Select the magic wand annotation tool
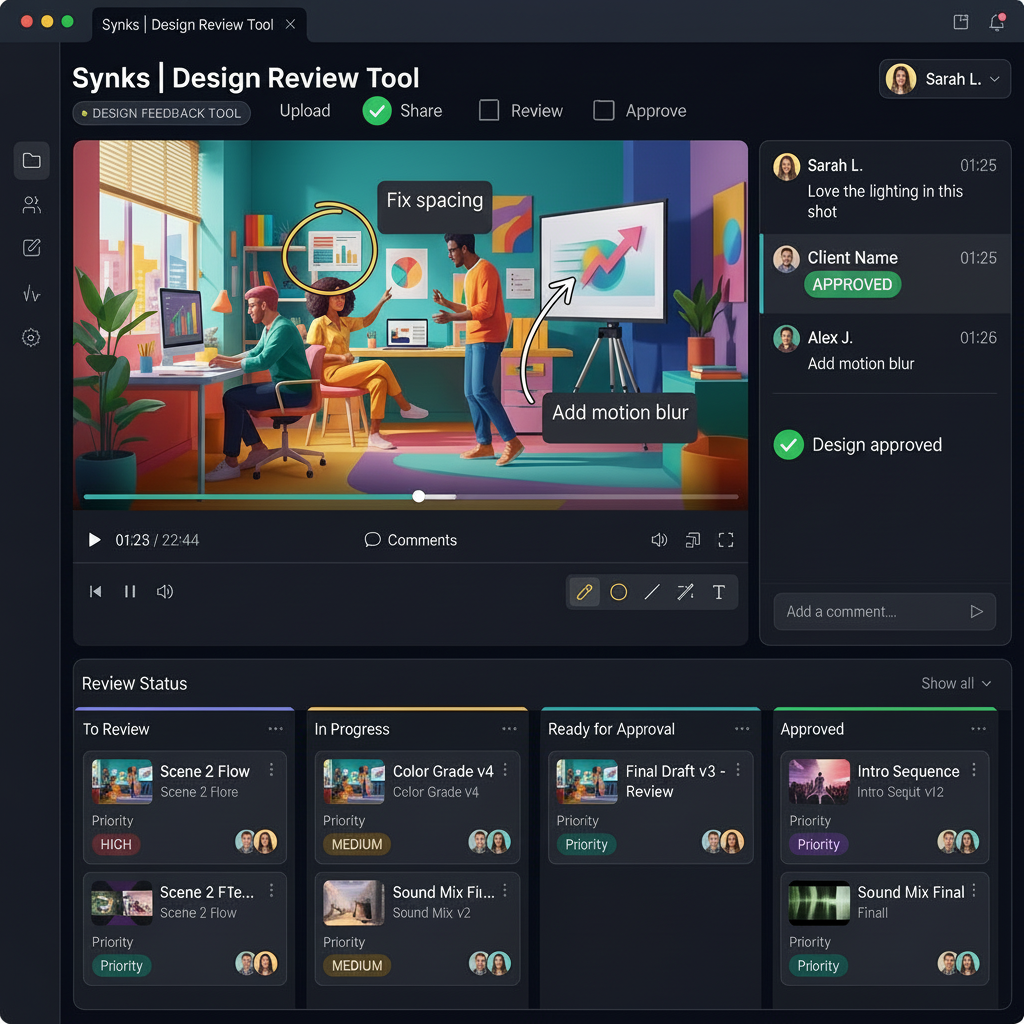 (685, 592)
